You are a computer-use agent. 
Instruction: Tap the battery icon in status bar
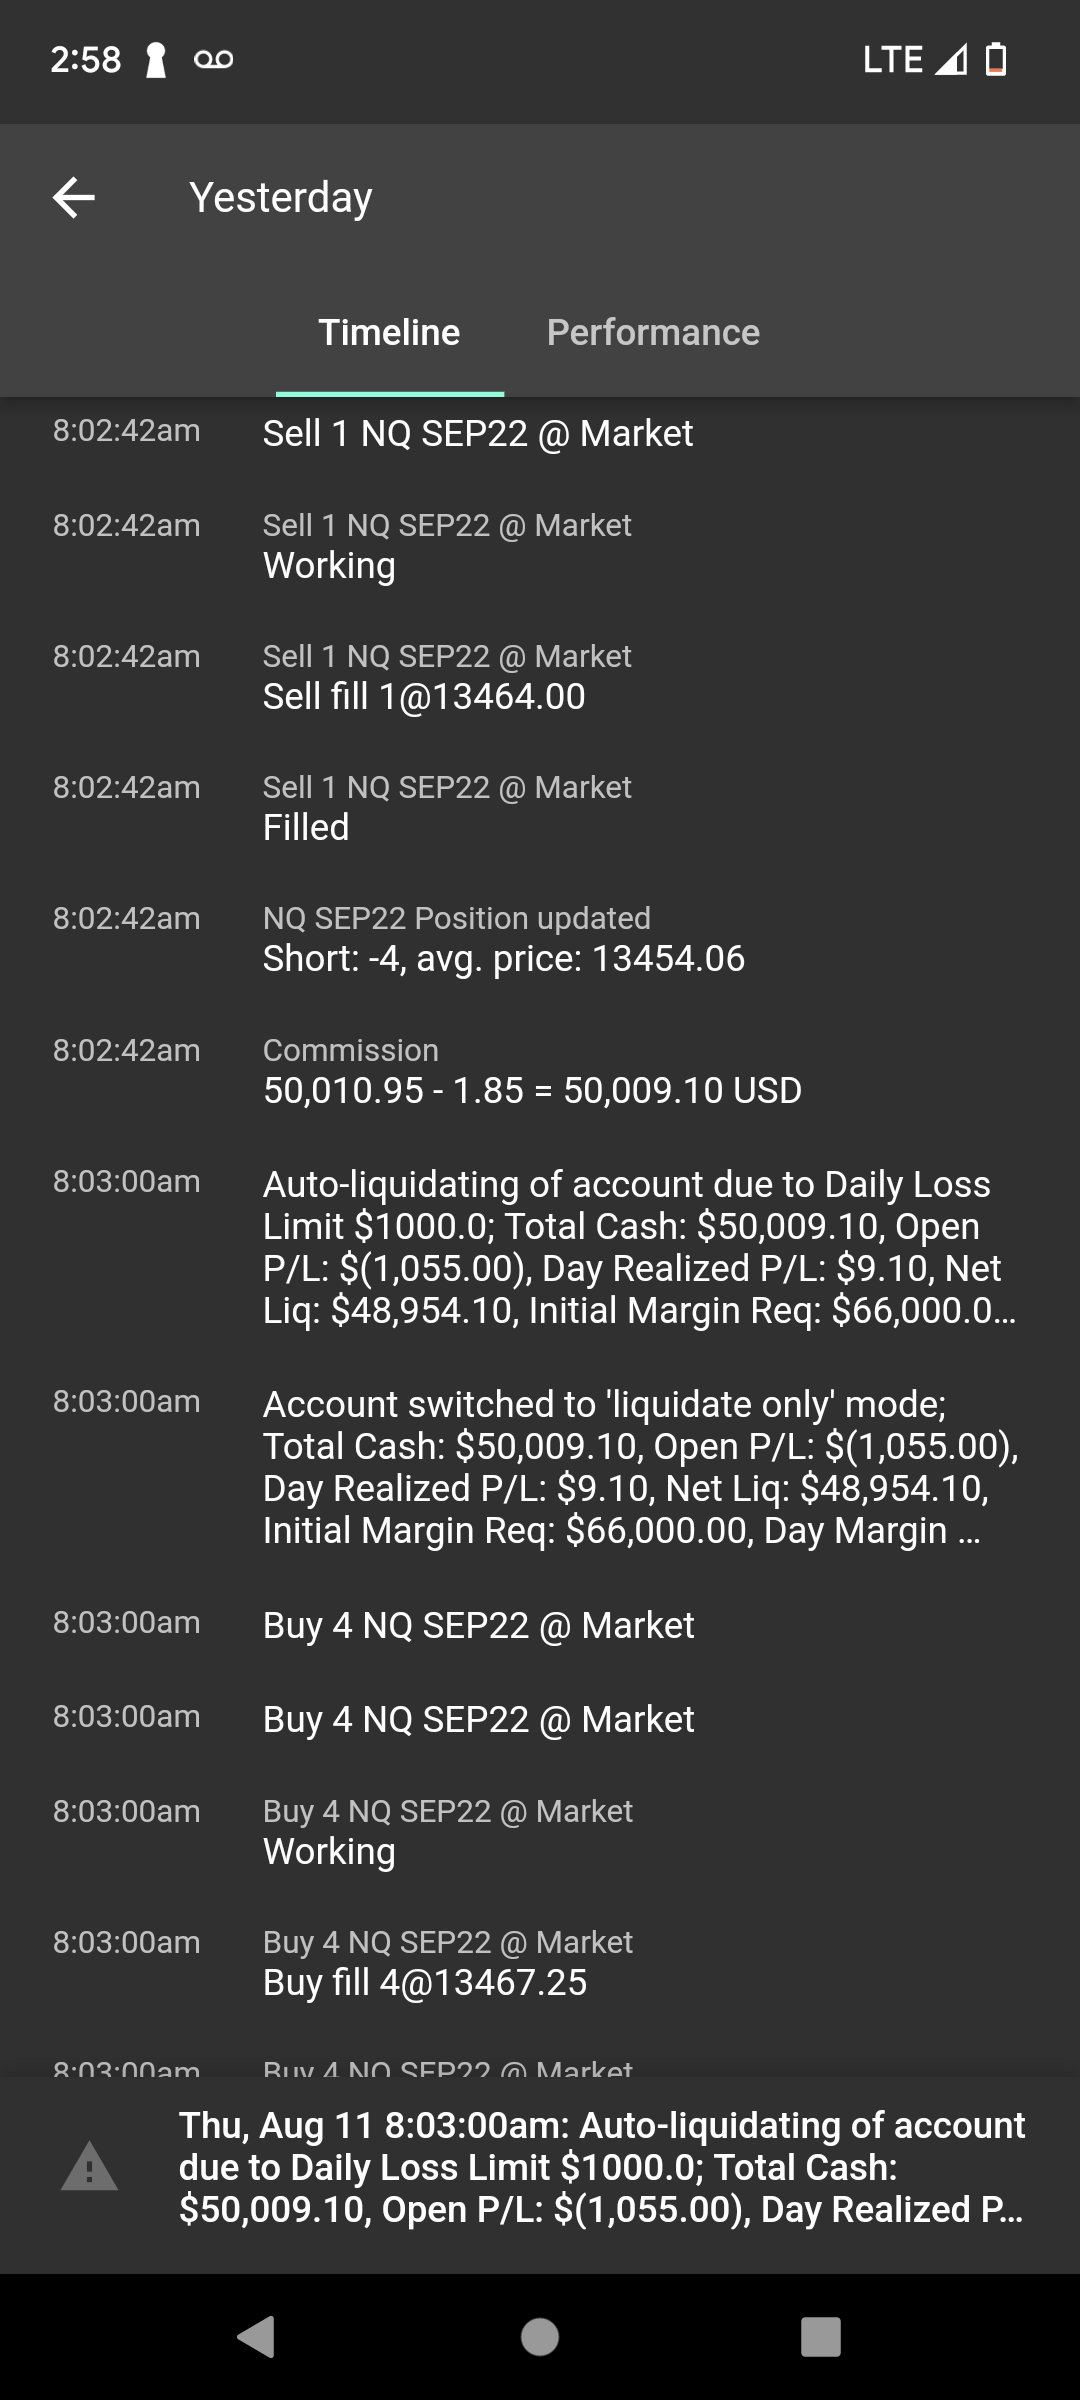coord(996,59)
